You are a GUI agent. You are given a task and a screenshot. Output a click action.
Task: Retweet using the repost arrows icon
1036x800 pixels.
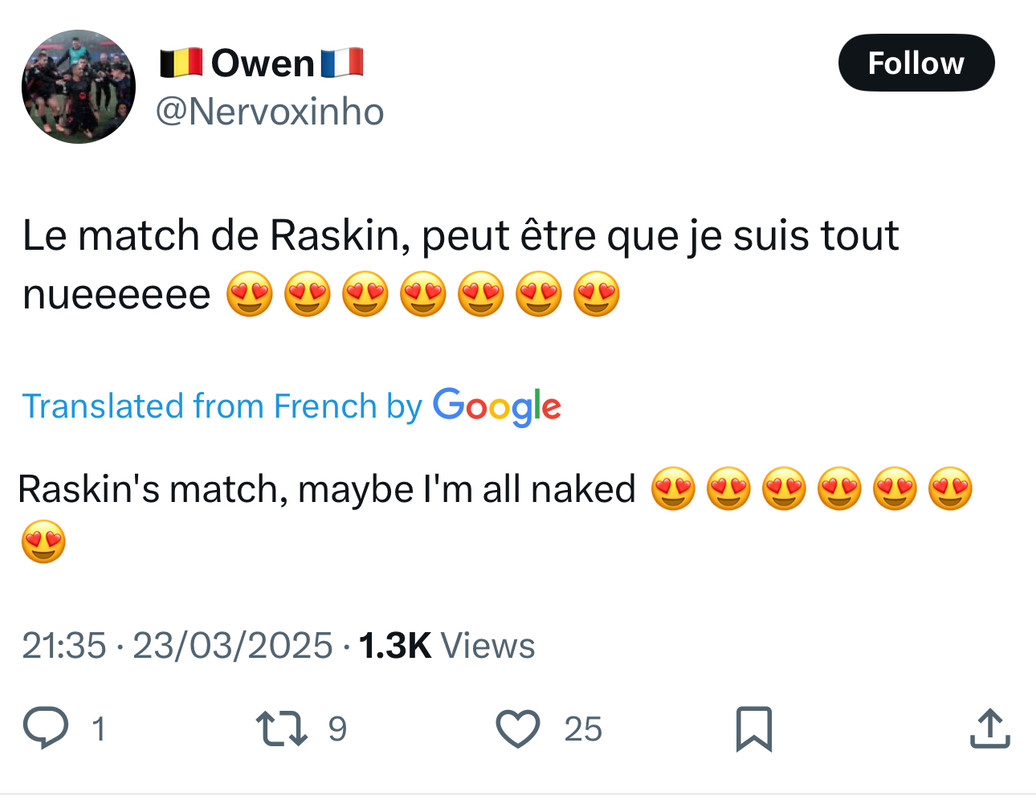282,729
